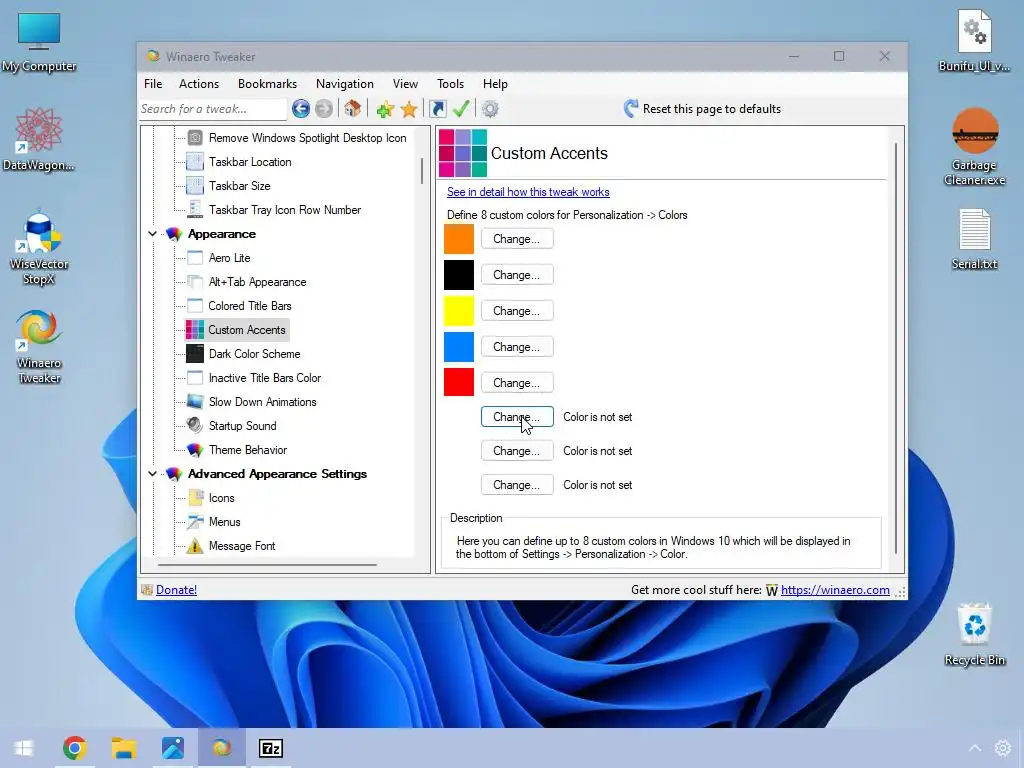This screenshot has height=768, width=1024.
Task: Click the black color swatch
Action: pyautogui.click(x=458, y=275)
